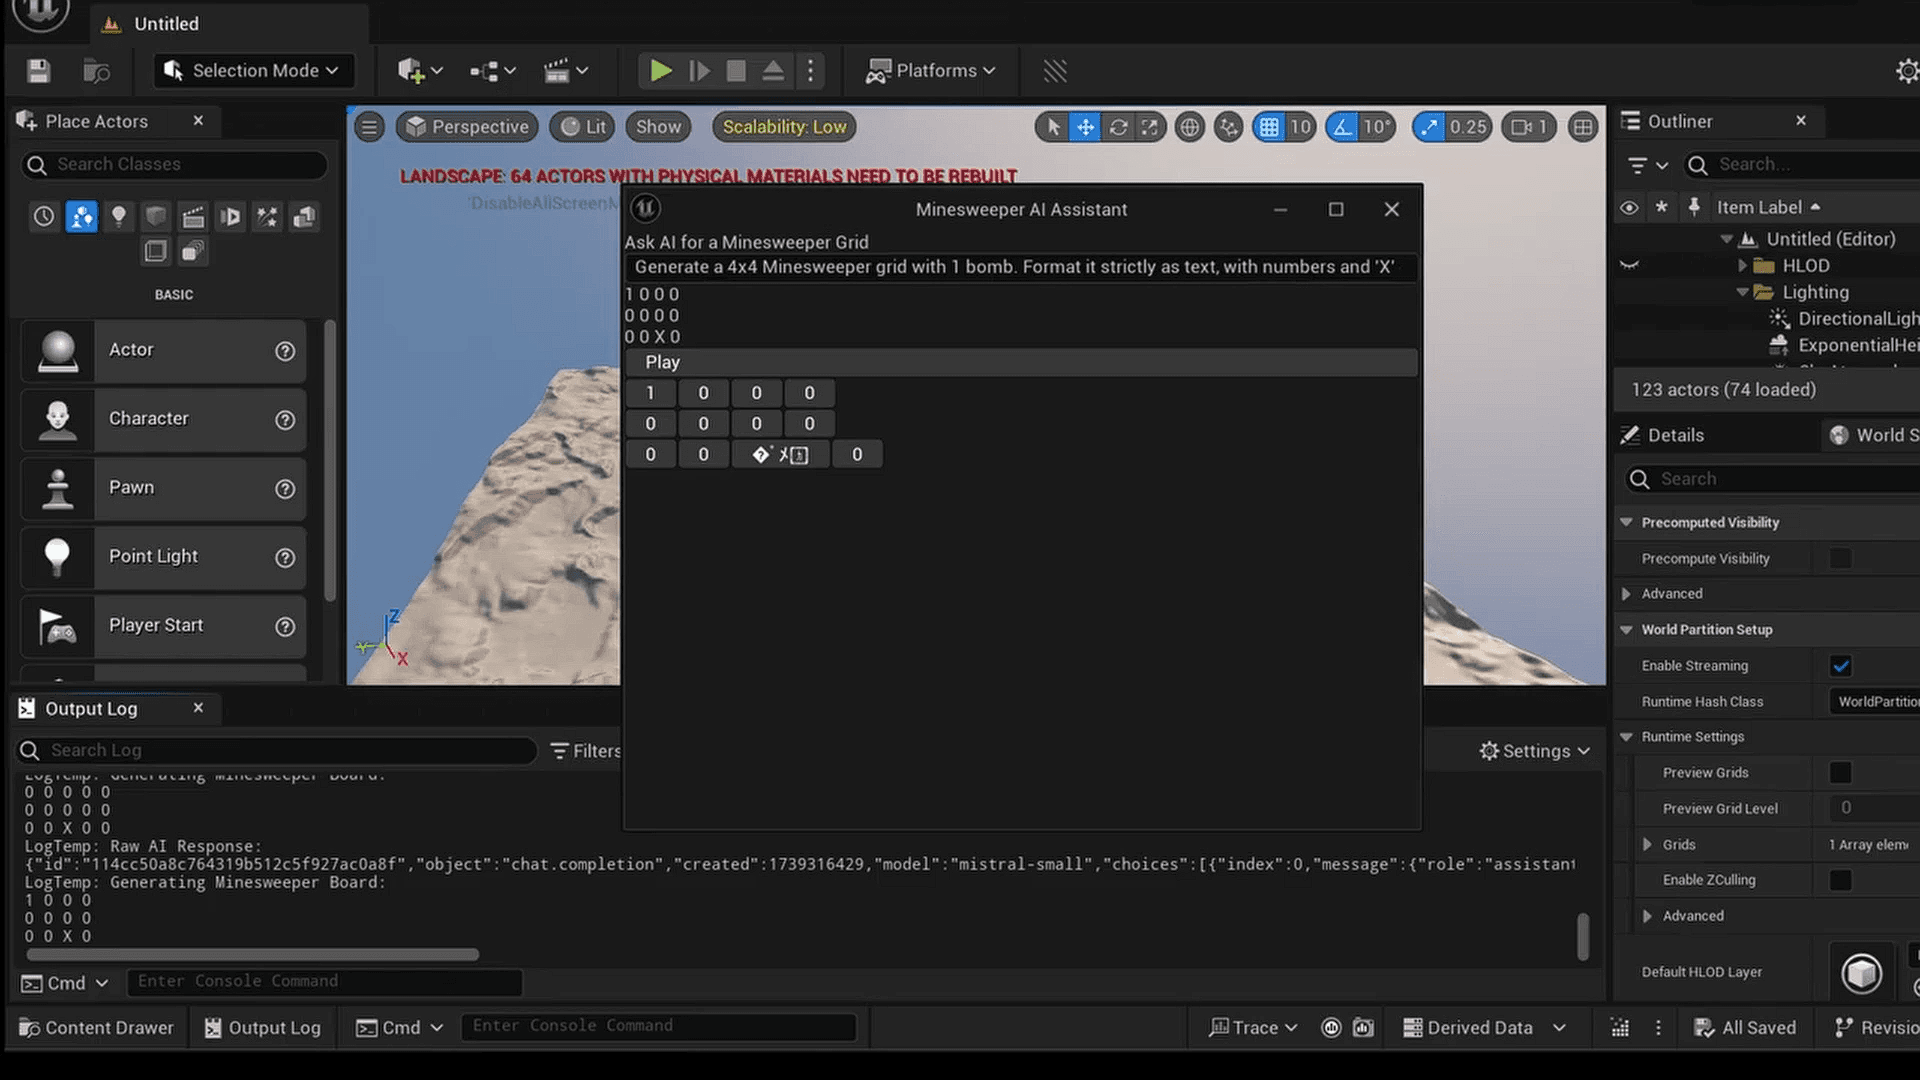
Task: Open the quick add actor dropdown in the toolbar
Action: coord(419,71)
